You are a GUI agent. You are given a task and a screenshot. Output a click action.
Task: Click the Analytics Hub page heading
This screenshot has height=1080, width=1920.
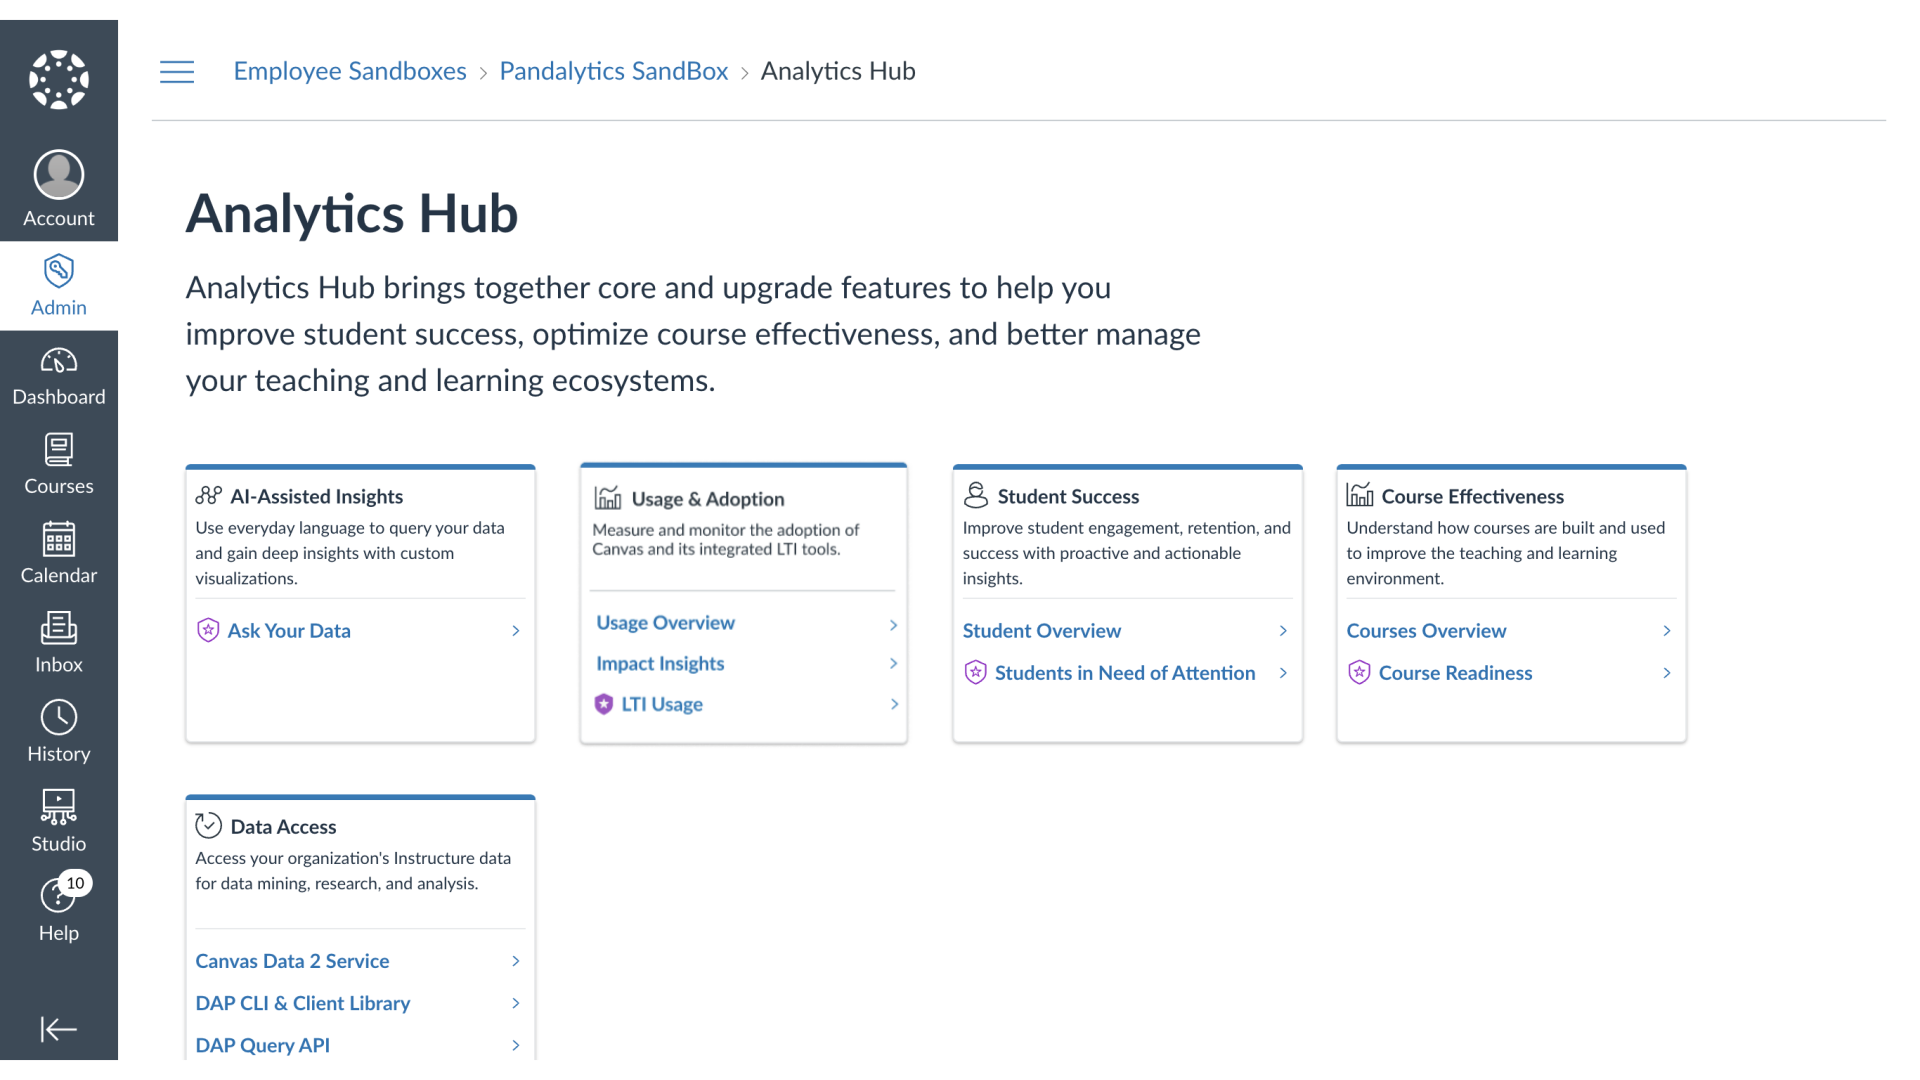coord(352,213)
